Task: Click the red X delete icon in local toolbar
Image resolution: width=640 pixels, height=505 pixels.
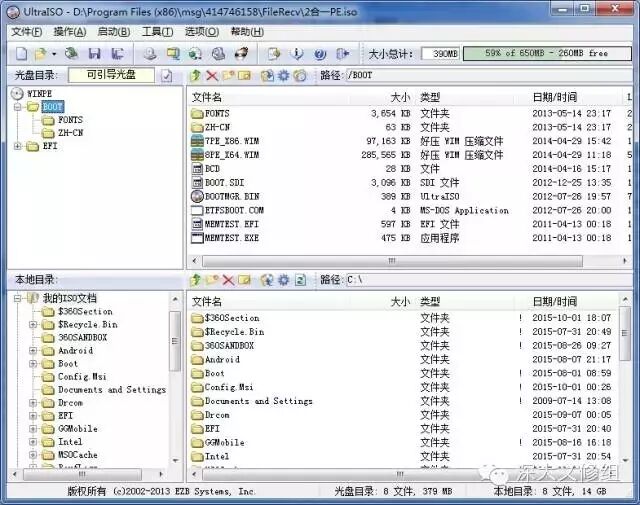Action: (228, 280)
